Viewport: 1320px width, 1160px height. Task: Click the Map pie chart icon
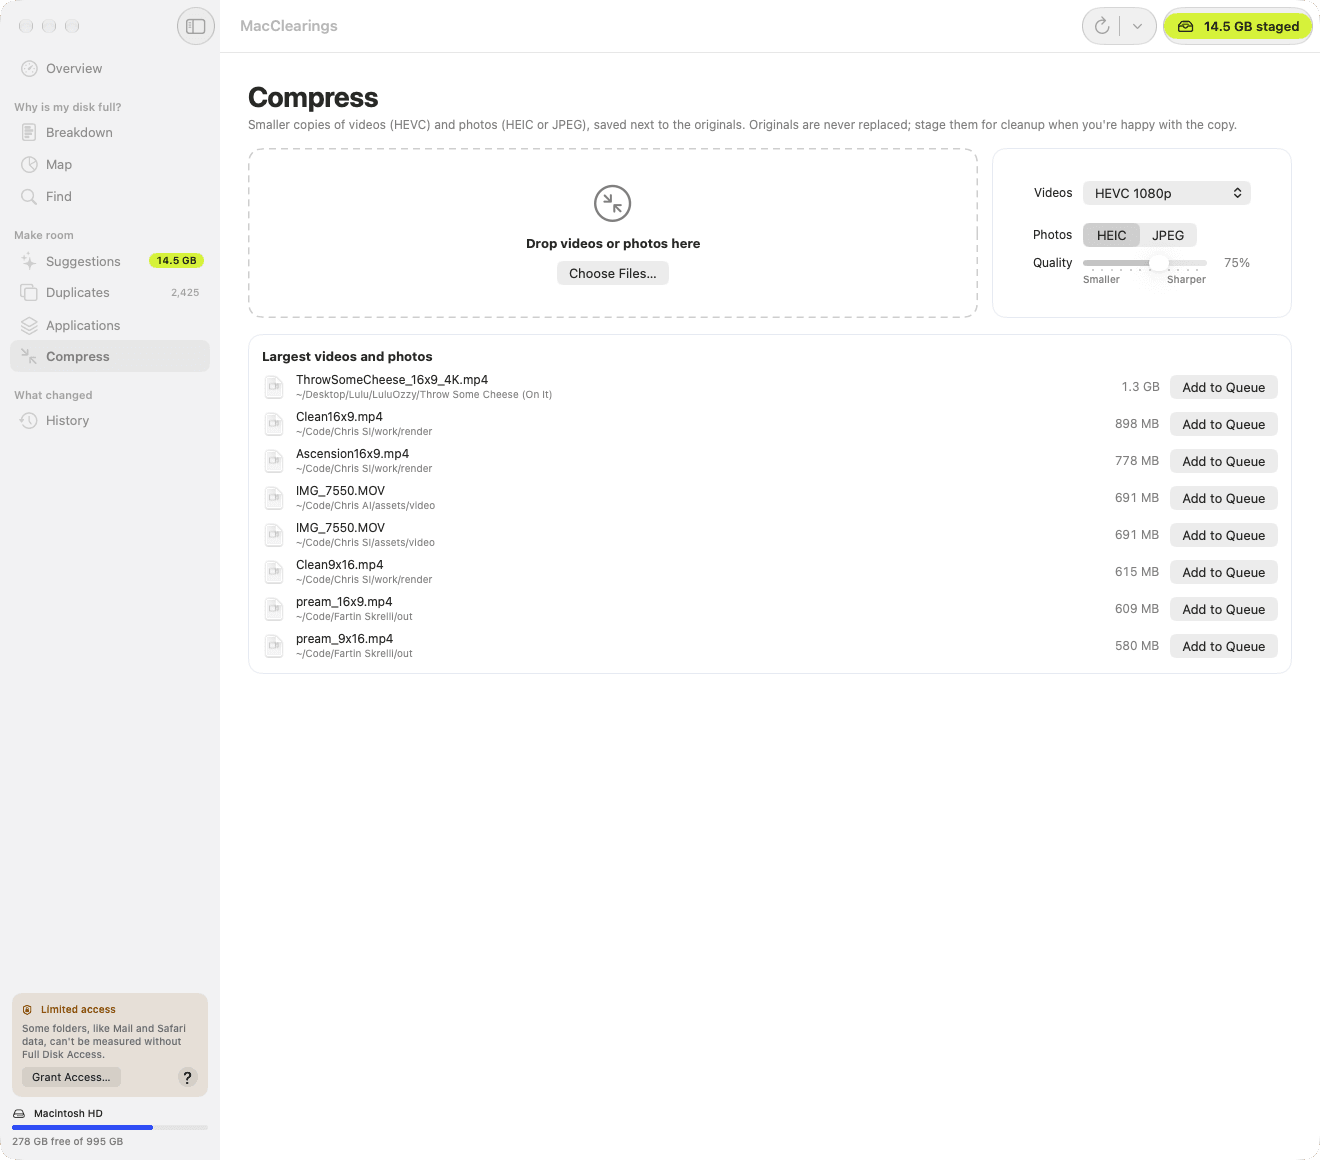29,165
